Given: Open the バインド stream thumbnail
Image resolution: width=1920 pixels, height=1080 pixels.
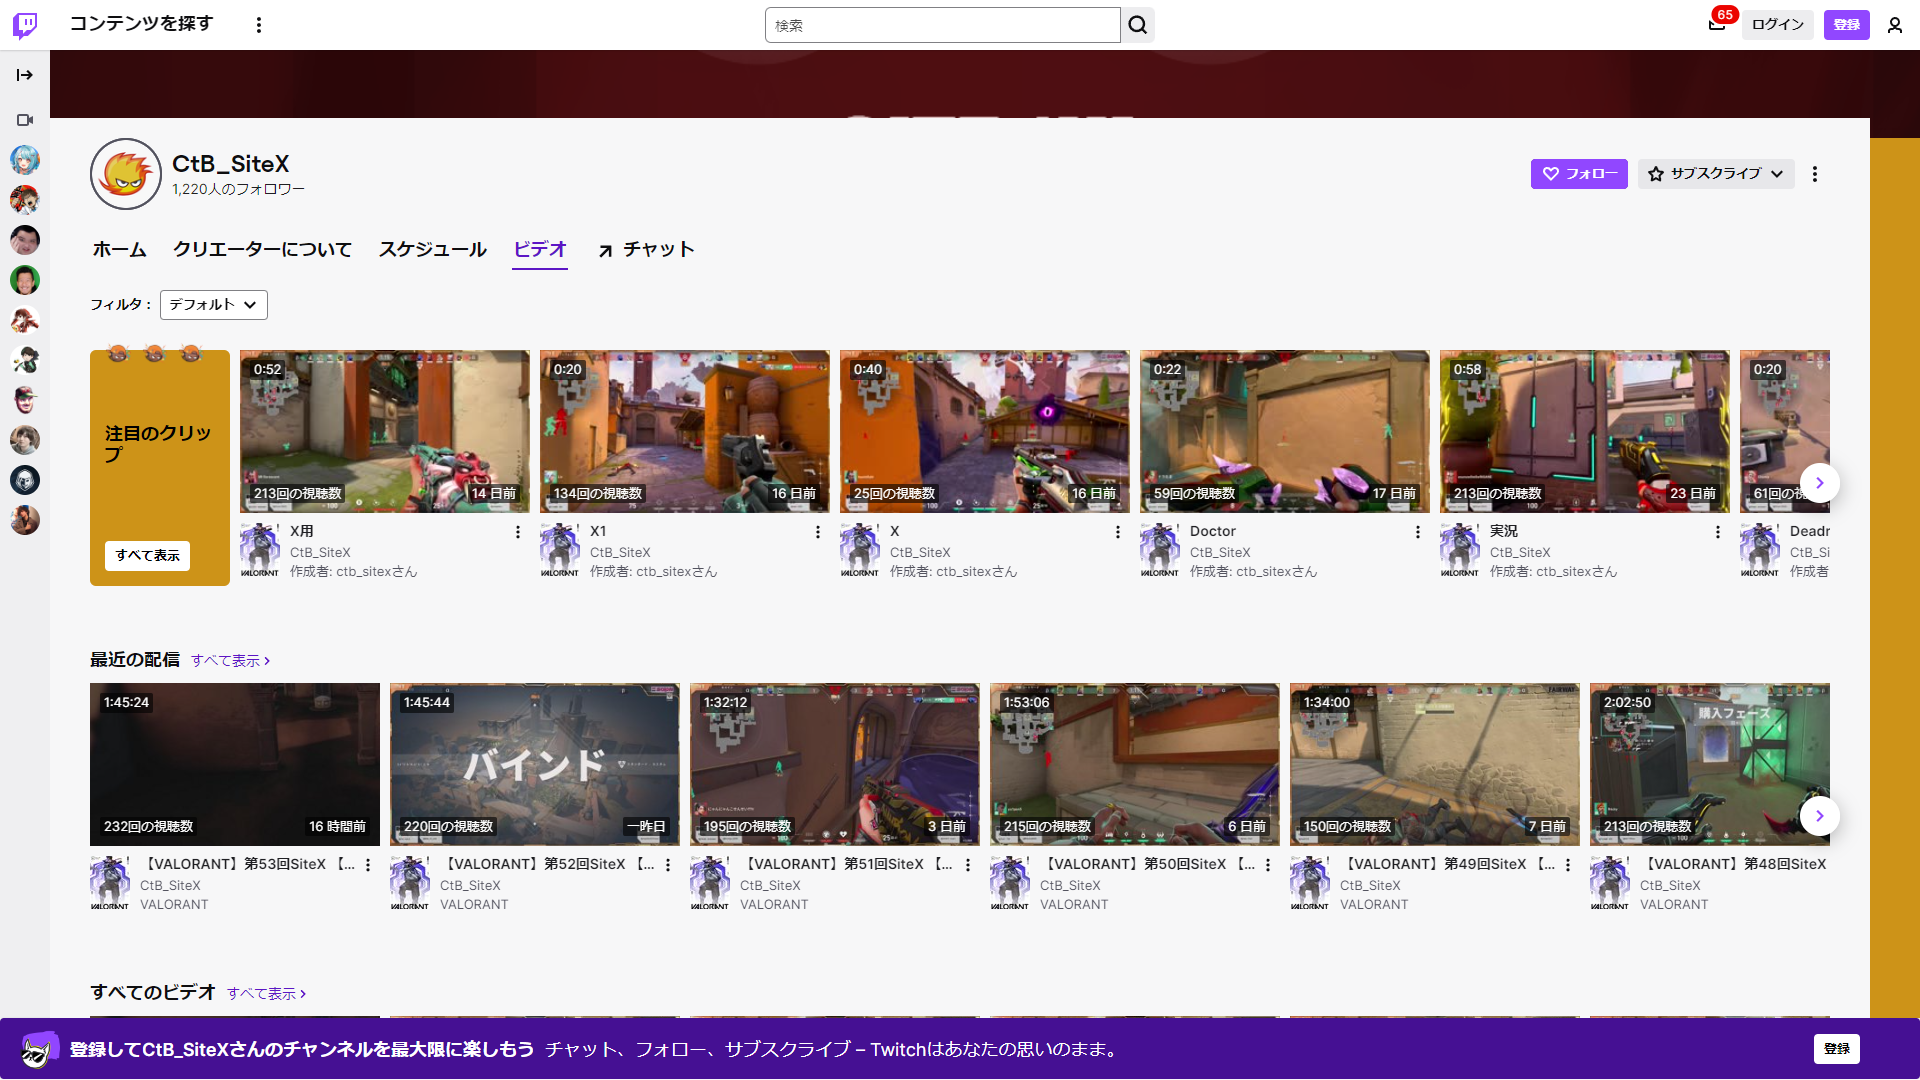Looking at the screenshot, I should point(534,764).
